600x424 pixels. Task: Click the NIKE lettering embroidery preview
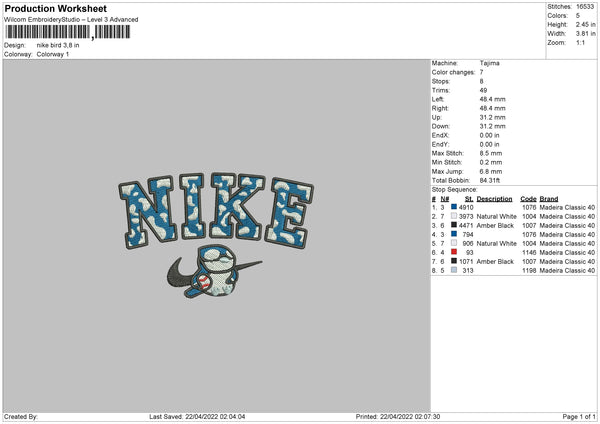[216, 211]
